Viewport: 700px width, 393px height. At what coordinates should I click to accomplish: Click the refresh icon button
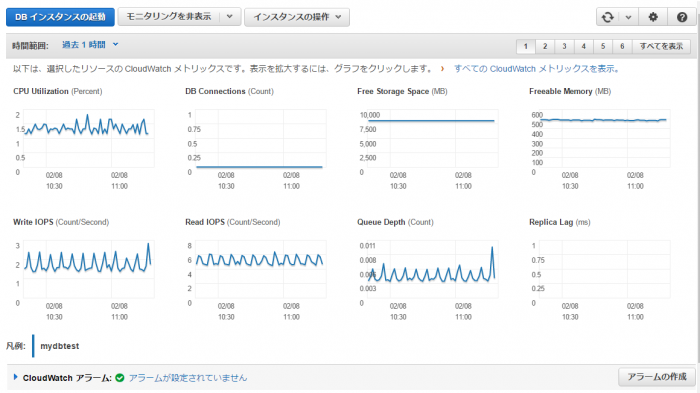pyautogui.click(x=608, y=17)
